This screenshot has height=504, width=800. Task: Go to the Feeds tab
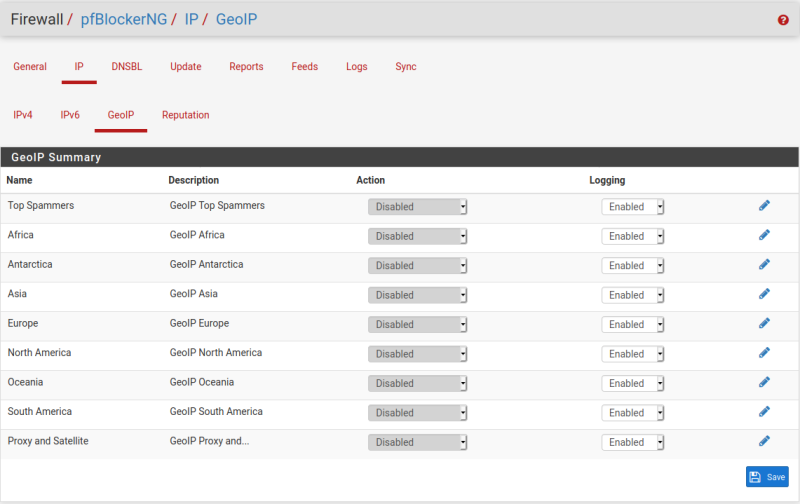pos(305,66)
